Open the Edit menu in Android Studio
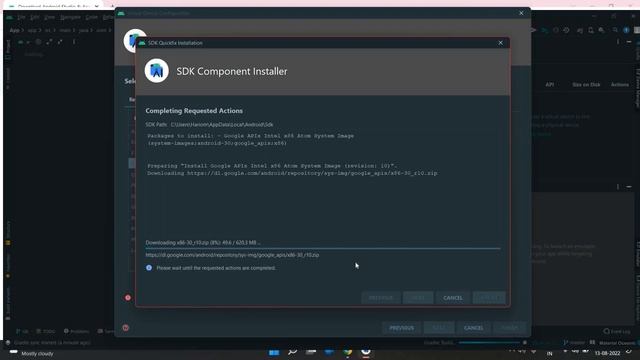Viewport: 640px width, 360px height. point(35,18)
